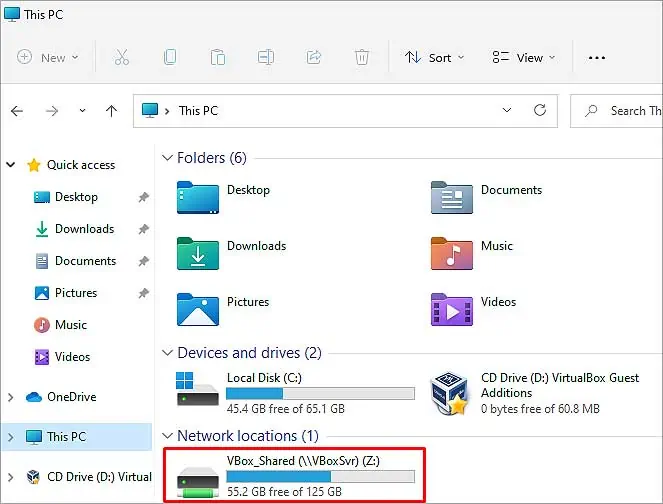
Task: Refresh the This PC view
Action: tap(540, 110)
